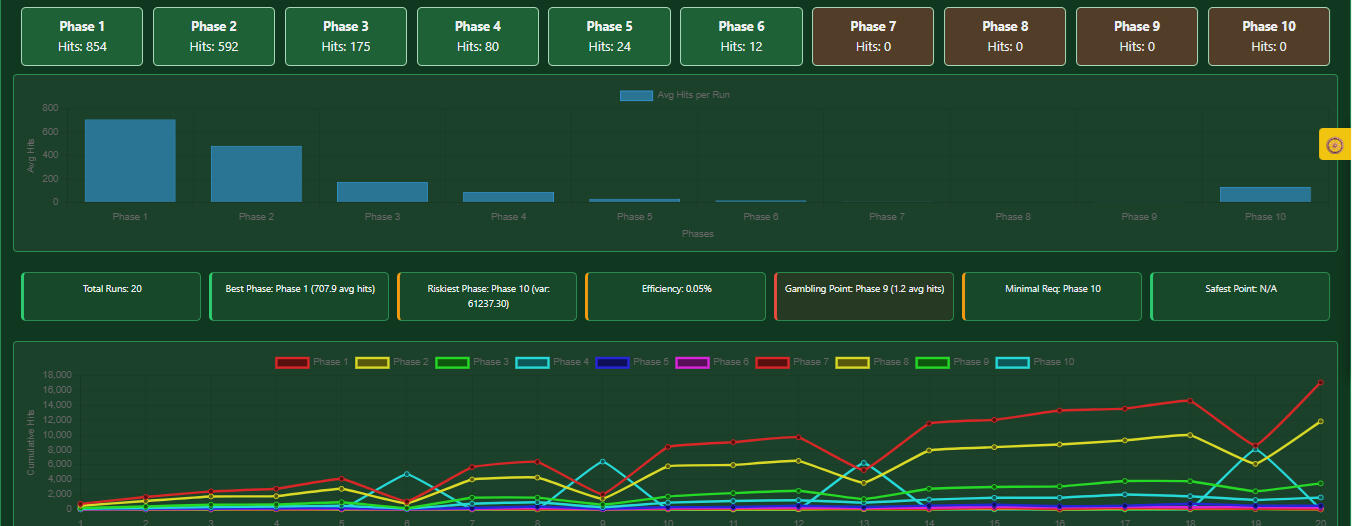Click the Phase 1 bar in bar chart
The height and width of the screenshot is (526, 1352).
pyautogui.click(x=130, y=161)
